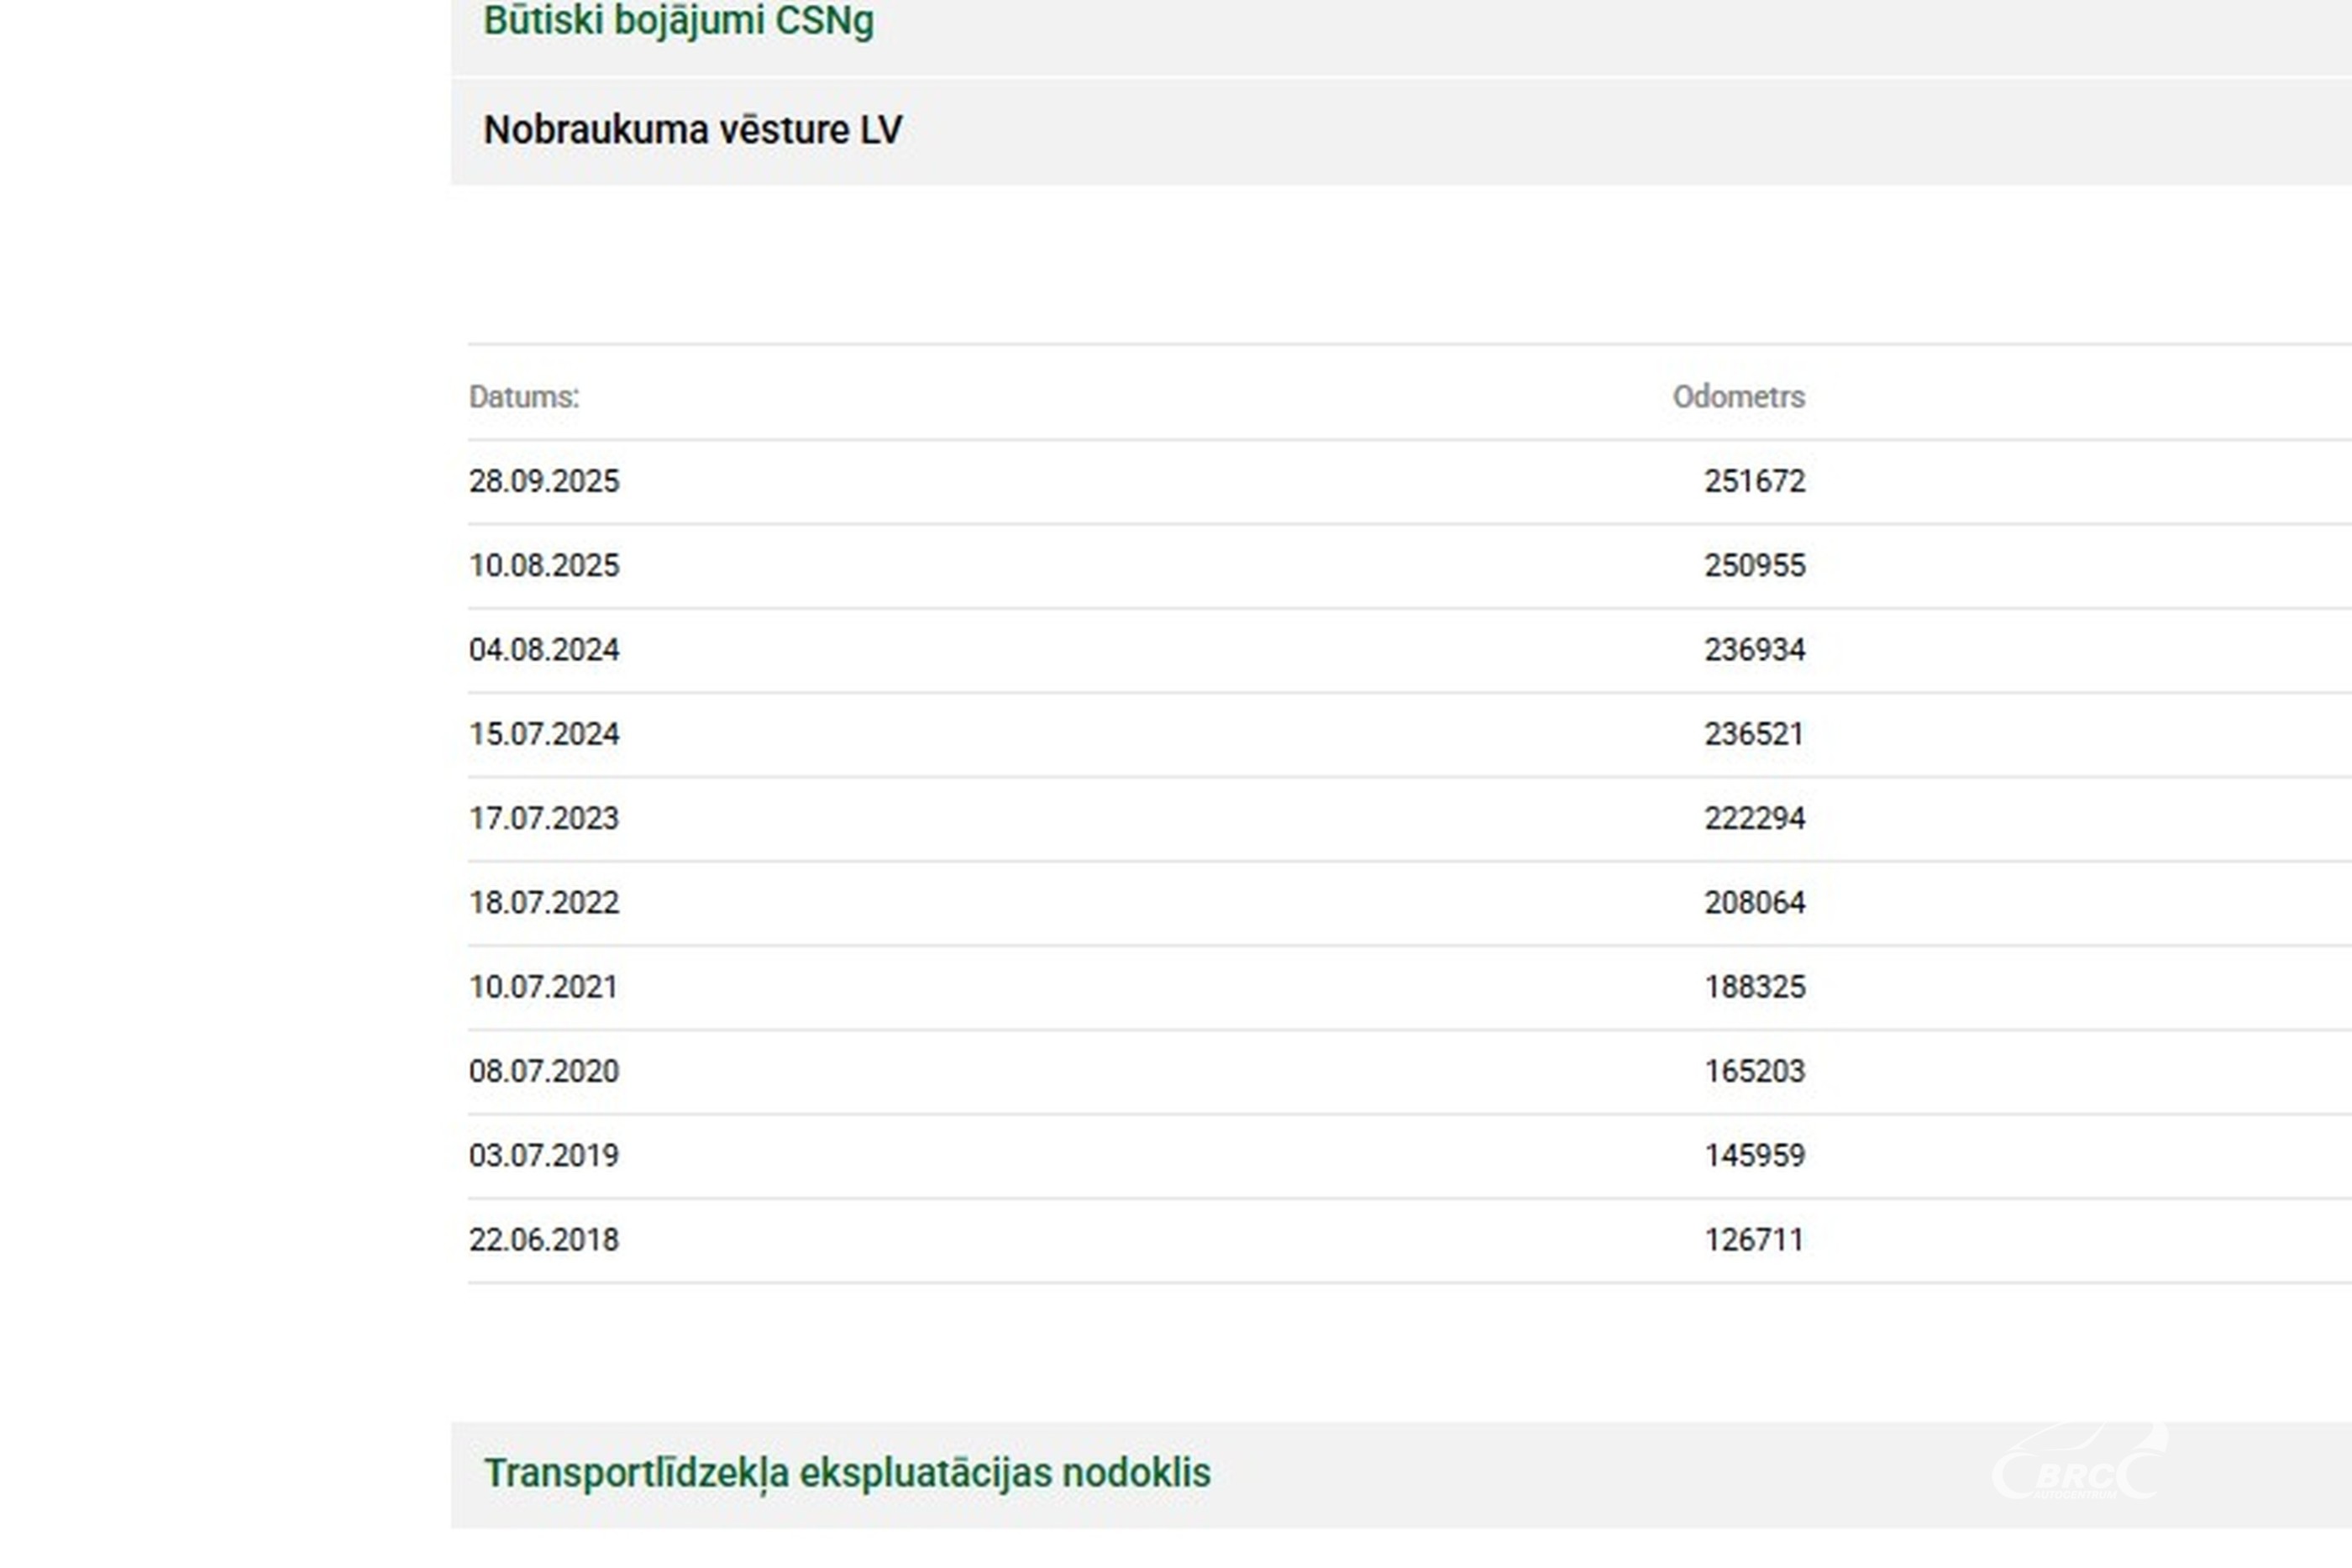Click the 04.08.2024 date cell

click(544, 650)
